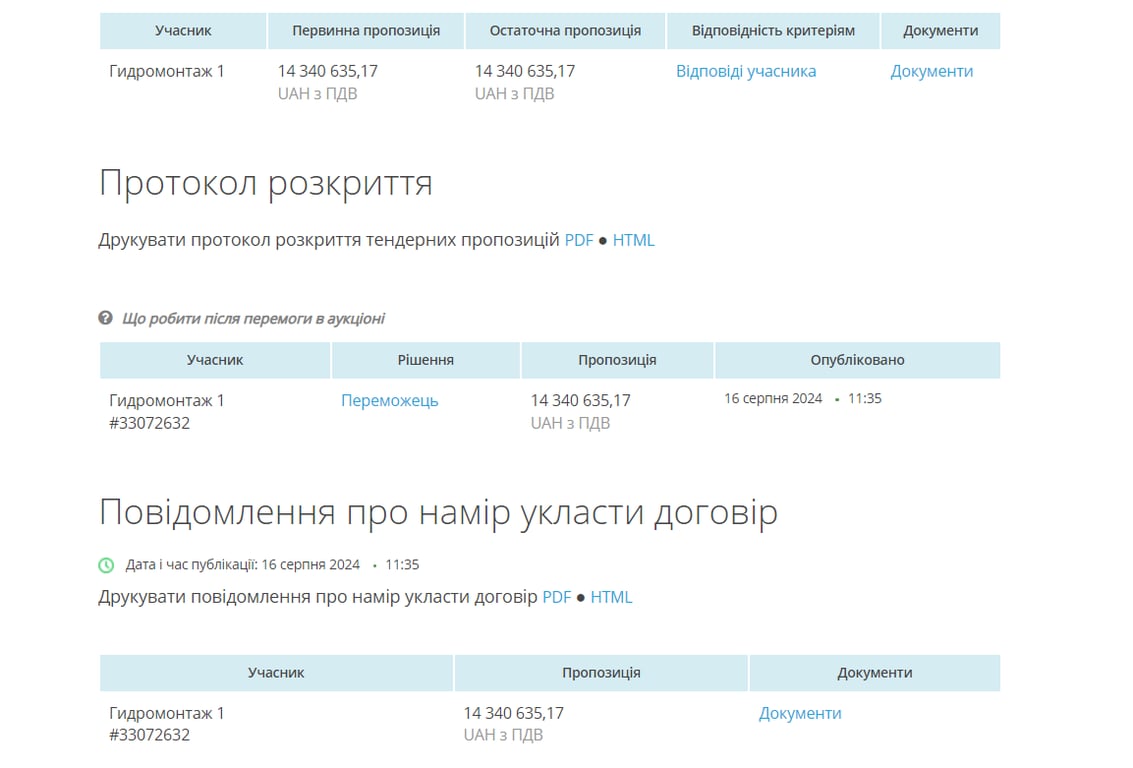Viewport: 1133px width, 768px height.
Task: Open Документи in the bottom award table
Action: tap(799, 712)
